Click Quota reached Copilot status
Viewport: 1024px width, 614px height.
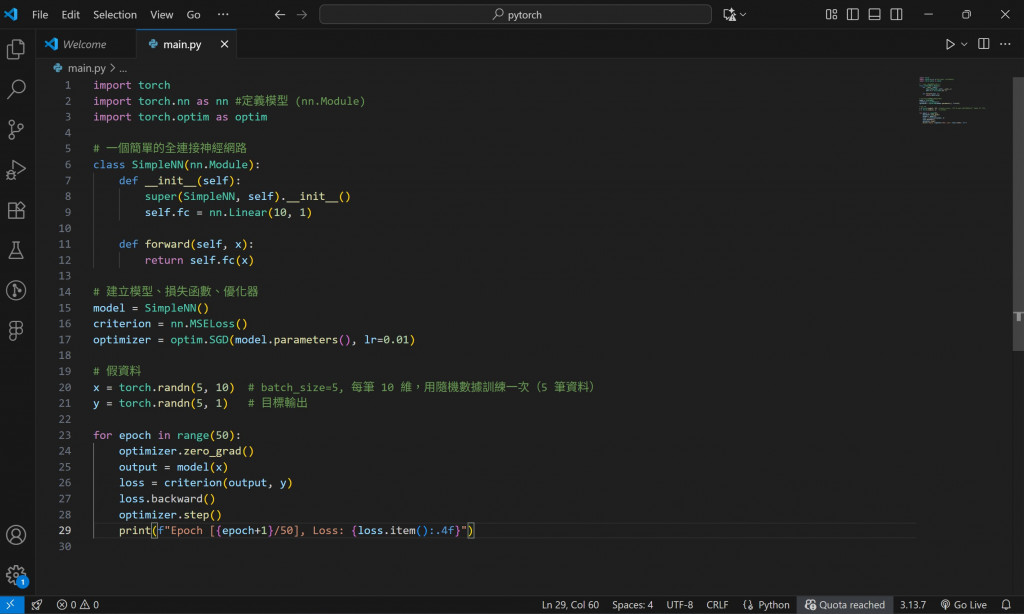844,605
